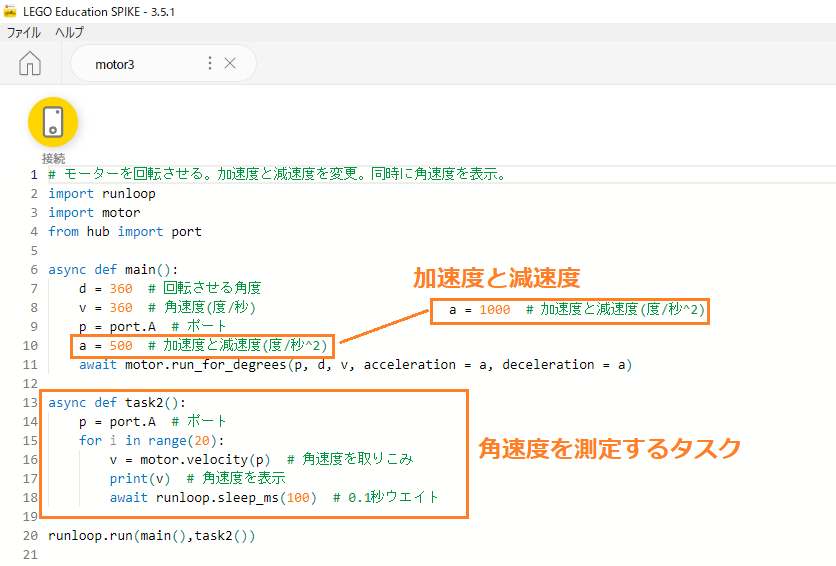
Task: Click the 接続 label under hub icon
Action: (x=53, y=158)
